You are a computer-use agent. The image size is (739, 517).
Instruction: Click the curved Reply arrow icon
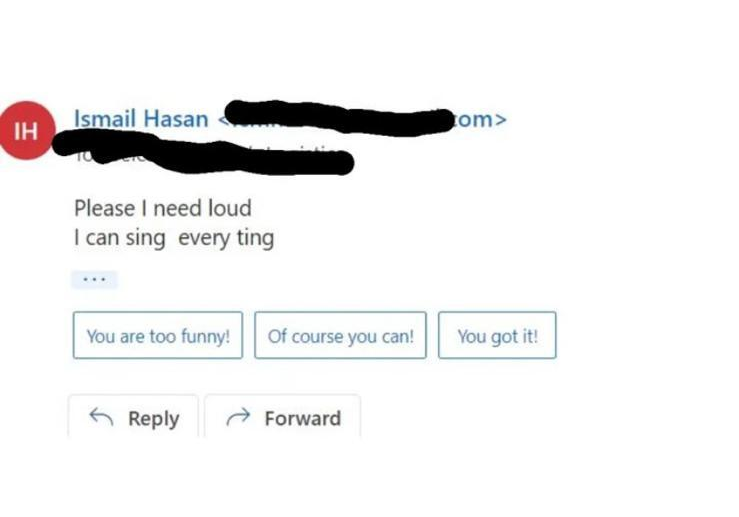click(101, 418)
